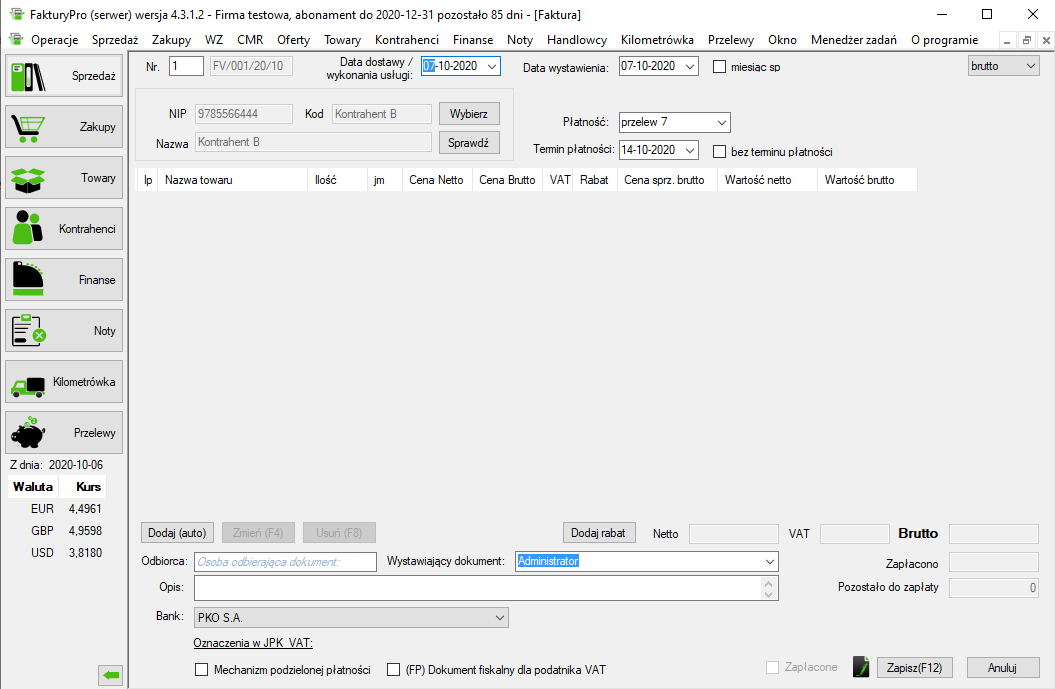Open the Finanse sidebar module
Screen dimensions: 1055x689
(x=64, y=280)
